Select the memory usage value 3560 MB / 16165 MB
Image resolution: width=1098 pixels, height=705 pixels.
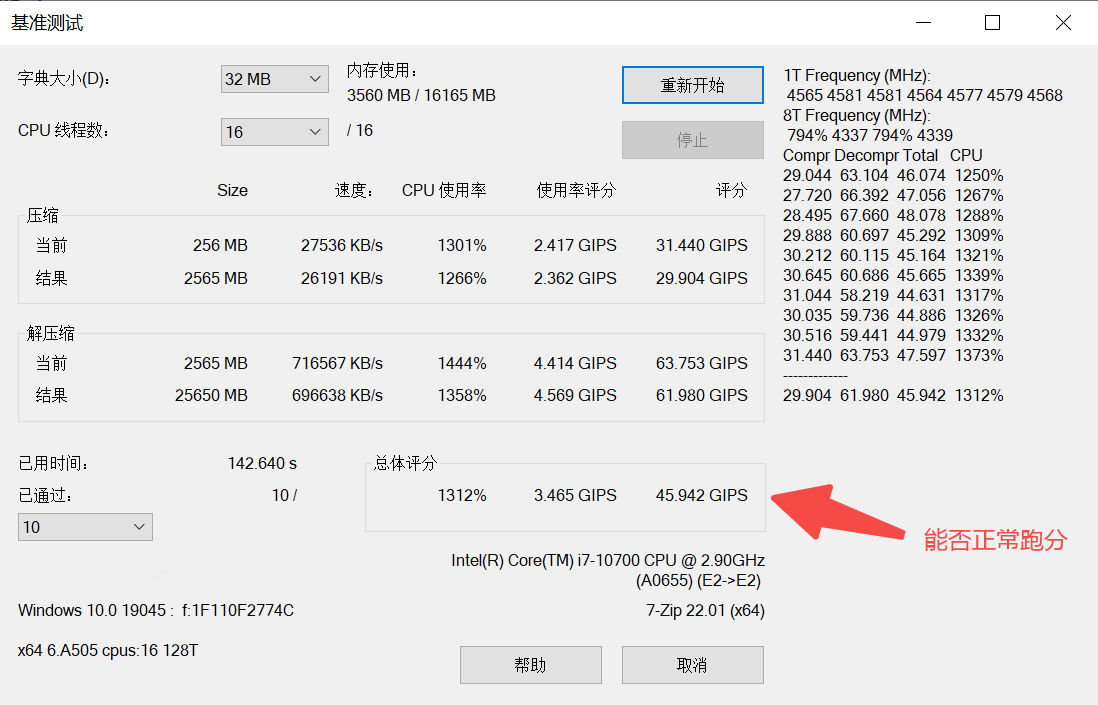(421, 95)
